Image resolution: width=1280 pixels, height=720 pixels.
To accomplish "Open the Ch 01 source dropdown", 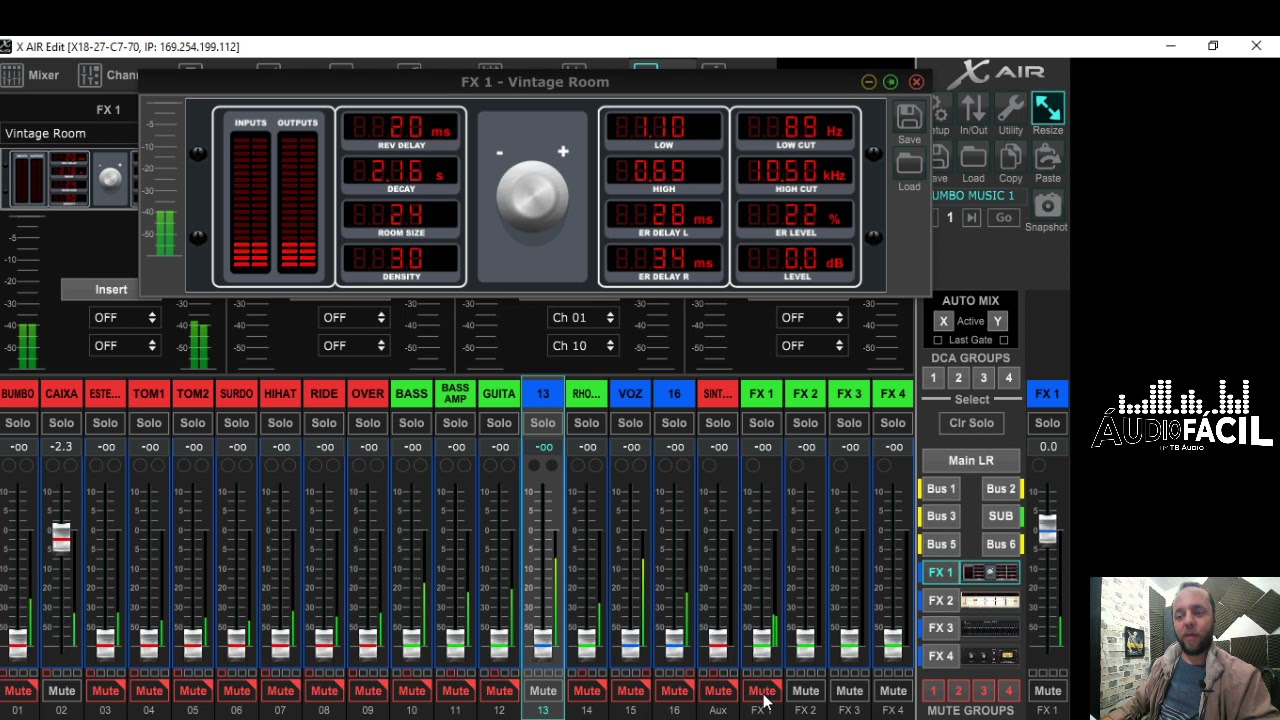I will 582,317.
